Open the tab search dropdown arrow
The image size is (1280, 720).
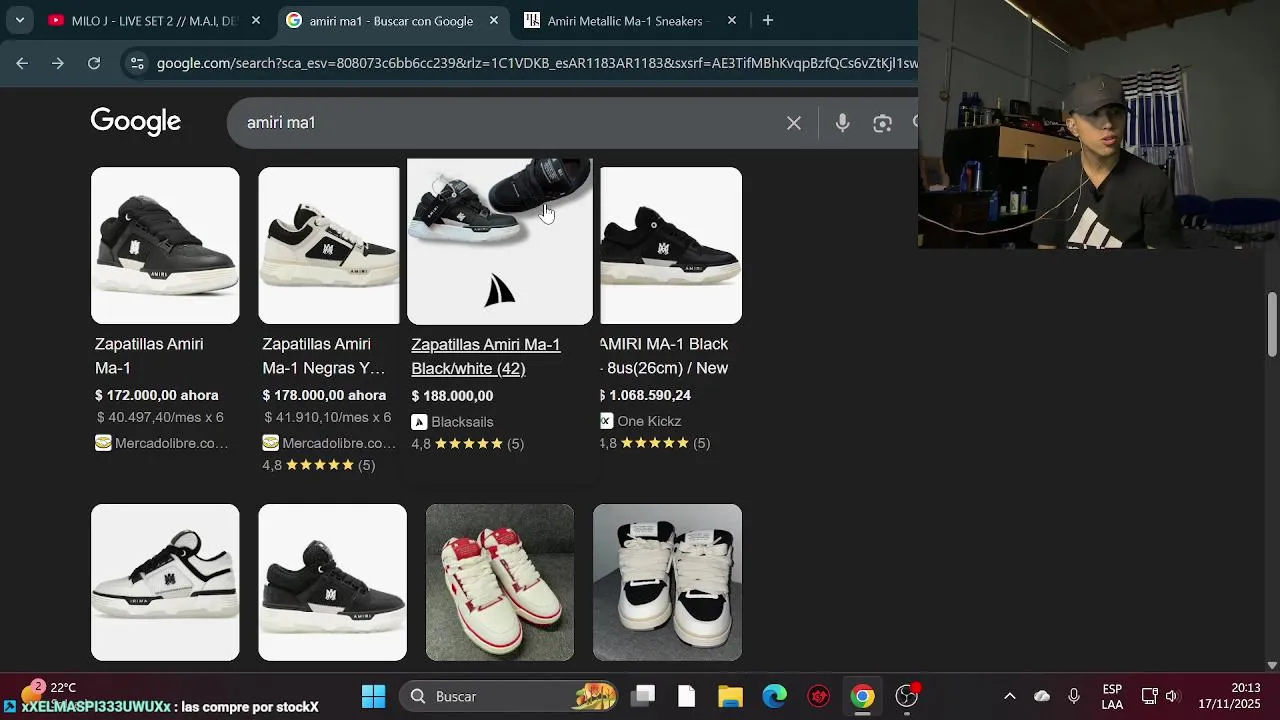(x=19, y=20)
